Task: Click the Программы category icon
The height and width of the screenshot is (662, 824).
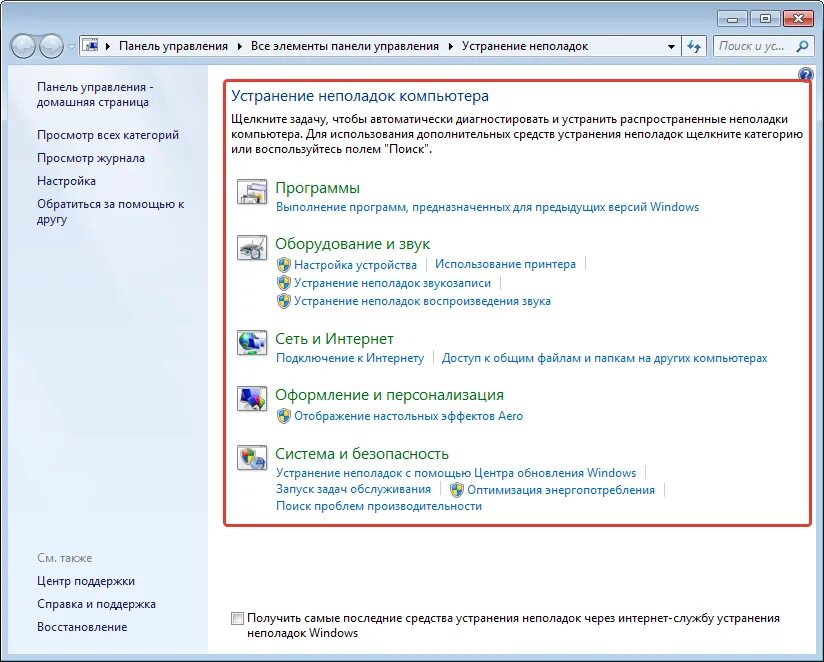Action: 252,192
